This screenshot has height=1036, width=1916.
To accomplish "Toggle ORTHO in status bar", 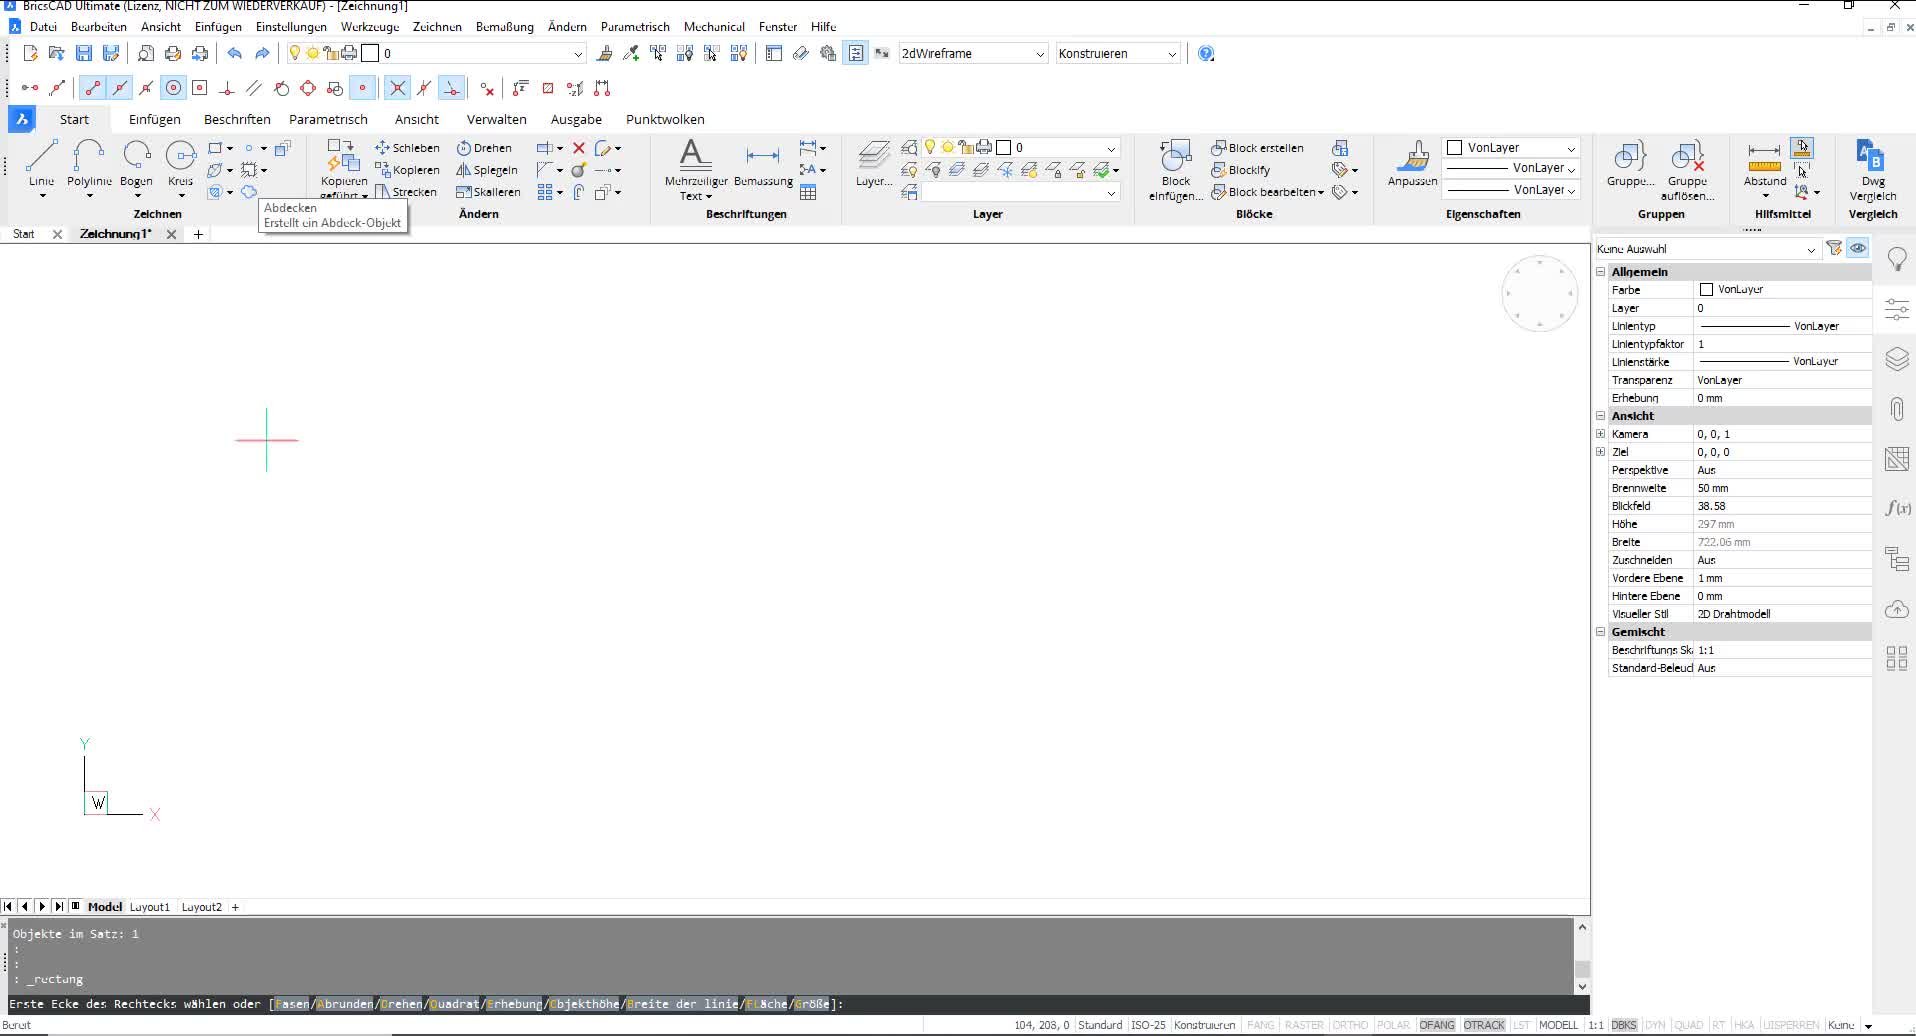I will coord(1350,1025).
